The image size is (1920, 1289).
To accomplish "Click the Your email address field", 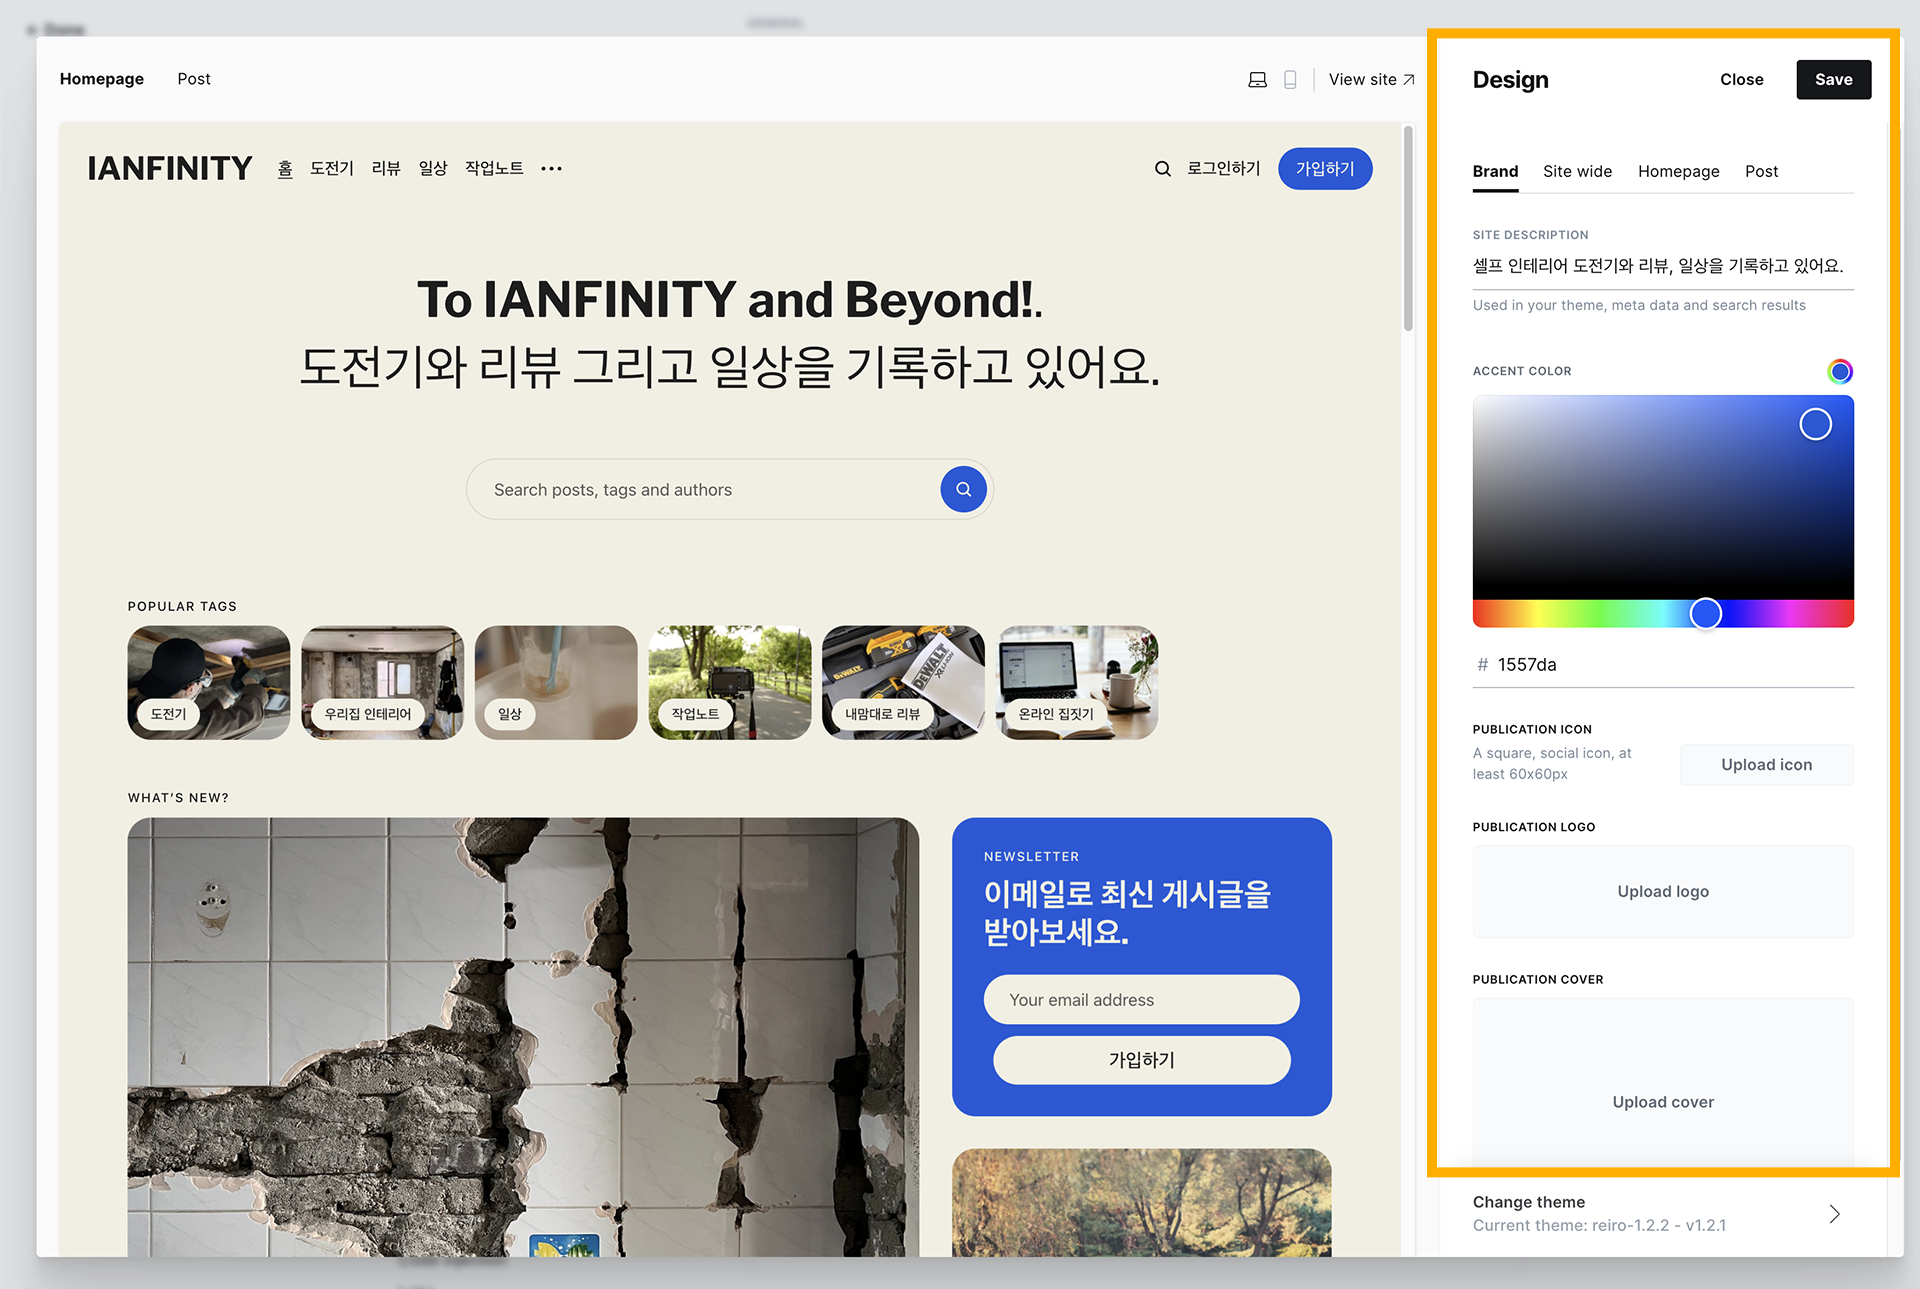I will pyautogui.click(x=1141, y=1000).
